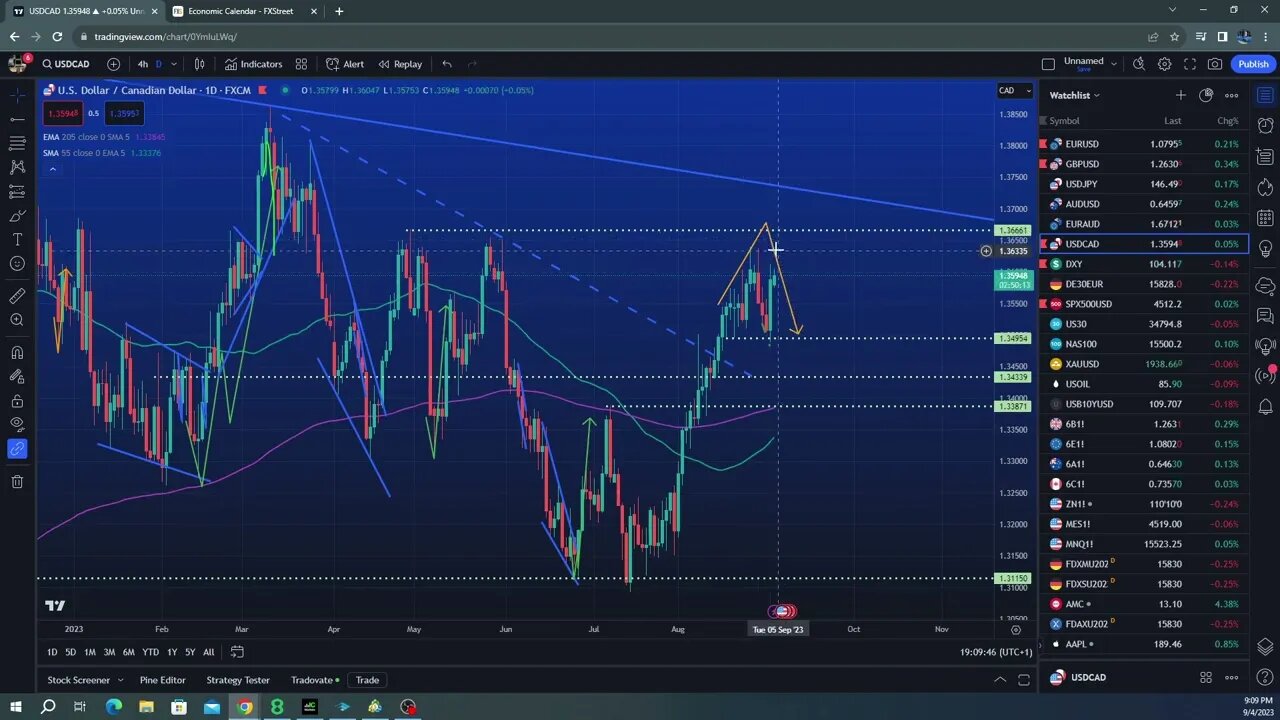Image resolution: width=1280 pixels, height=720 pixels.
Task: Click the 1.35957 buy price button
Action: [x=123, y=113]
